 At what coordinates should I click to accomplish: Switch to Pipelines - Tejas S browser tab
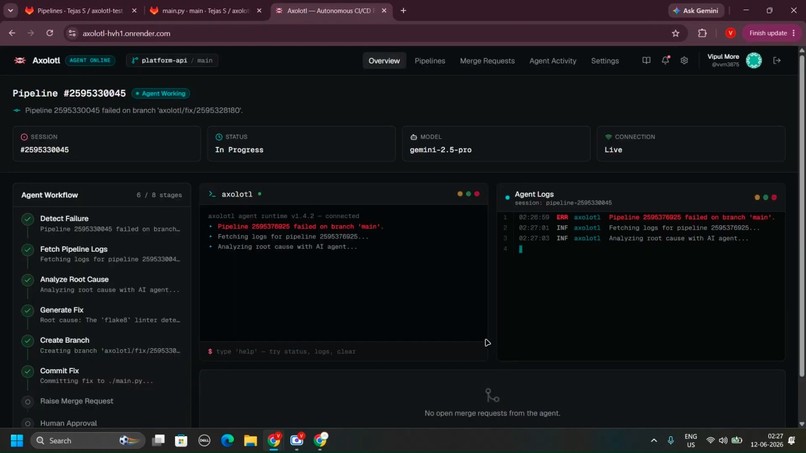pos(81,11)
